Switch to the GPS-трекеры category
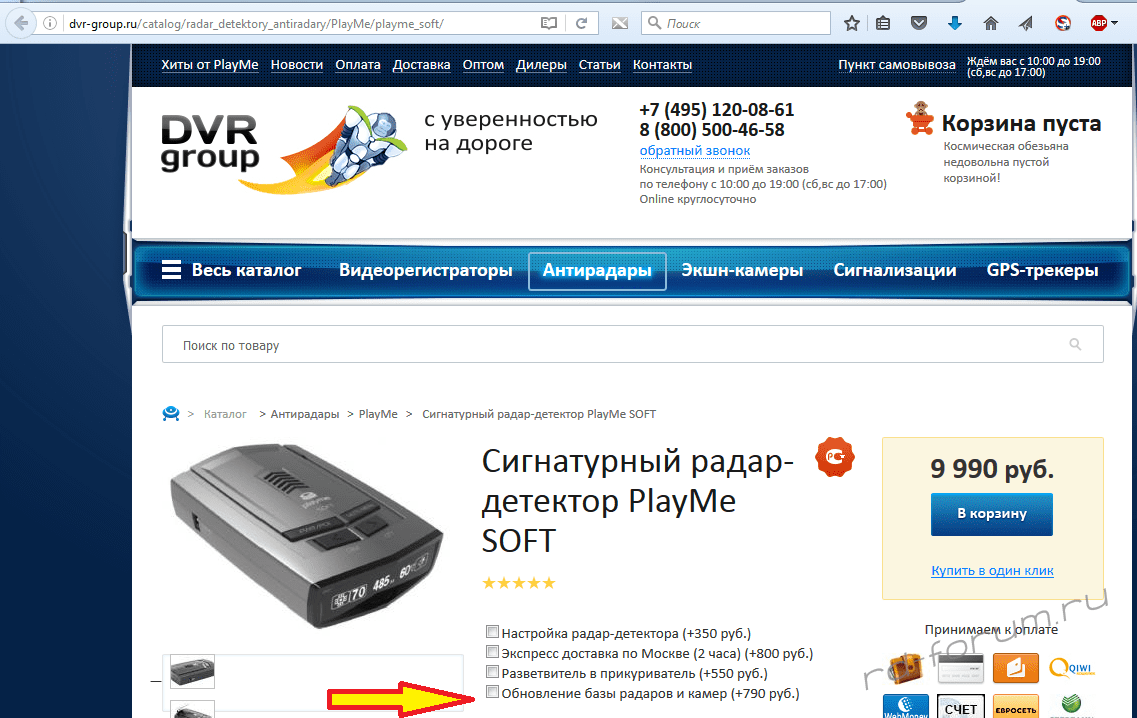This screenshot has width=1137, height=718. pyautogui.click(x=1042, y=270)
